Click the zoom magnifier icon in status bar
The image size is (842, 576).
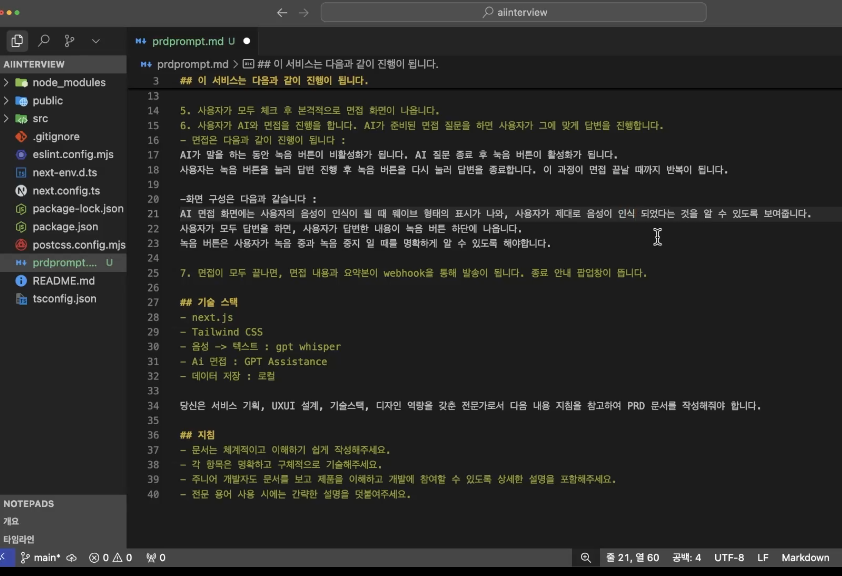pos(586,558)
